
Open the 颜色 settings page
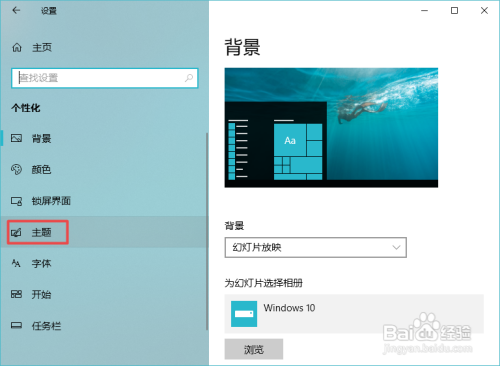click(x=103, y=169)
